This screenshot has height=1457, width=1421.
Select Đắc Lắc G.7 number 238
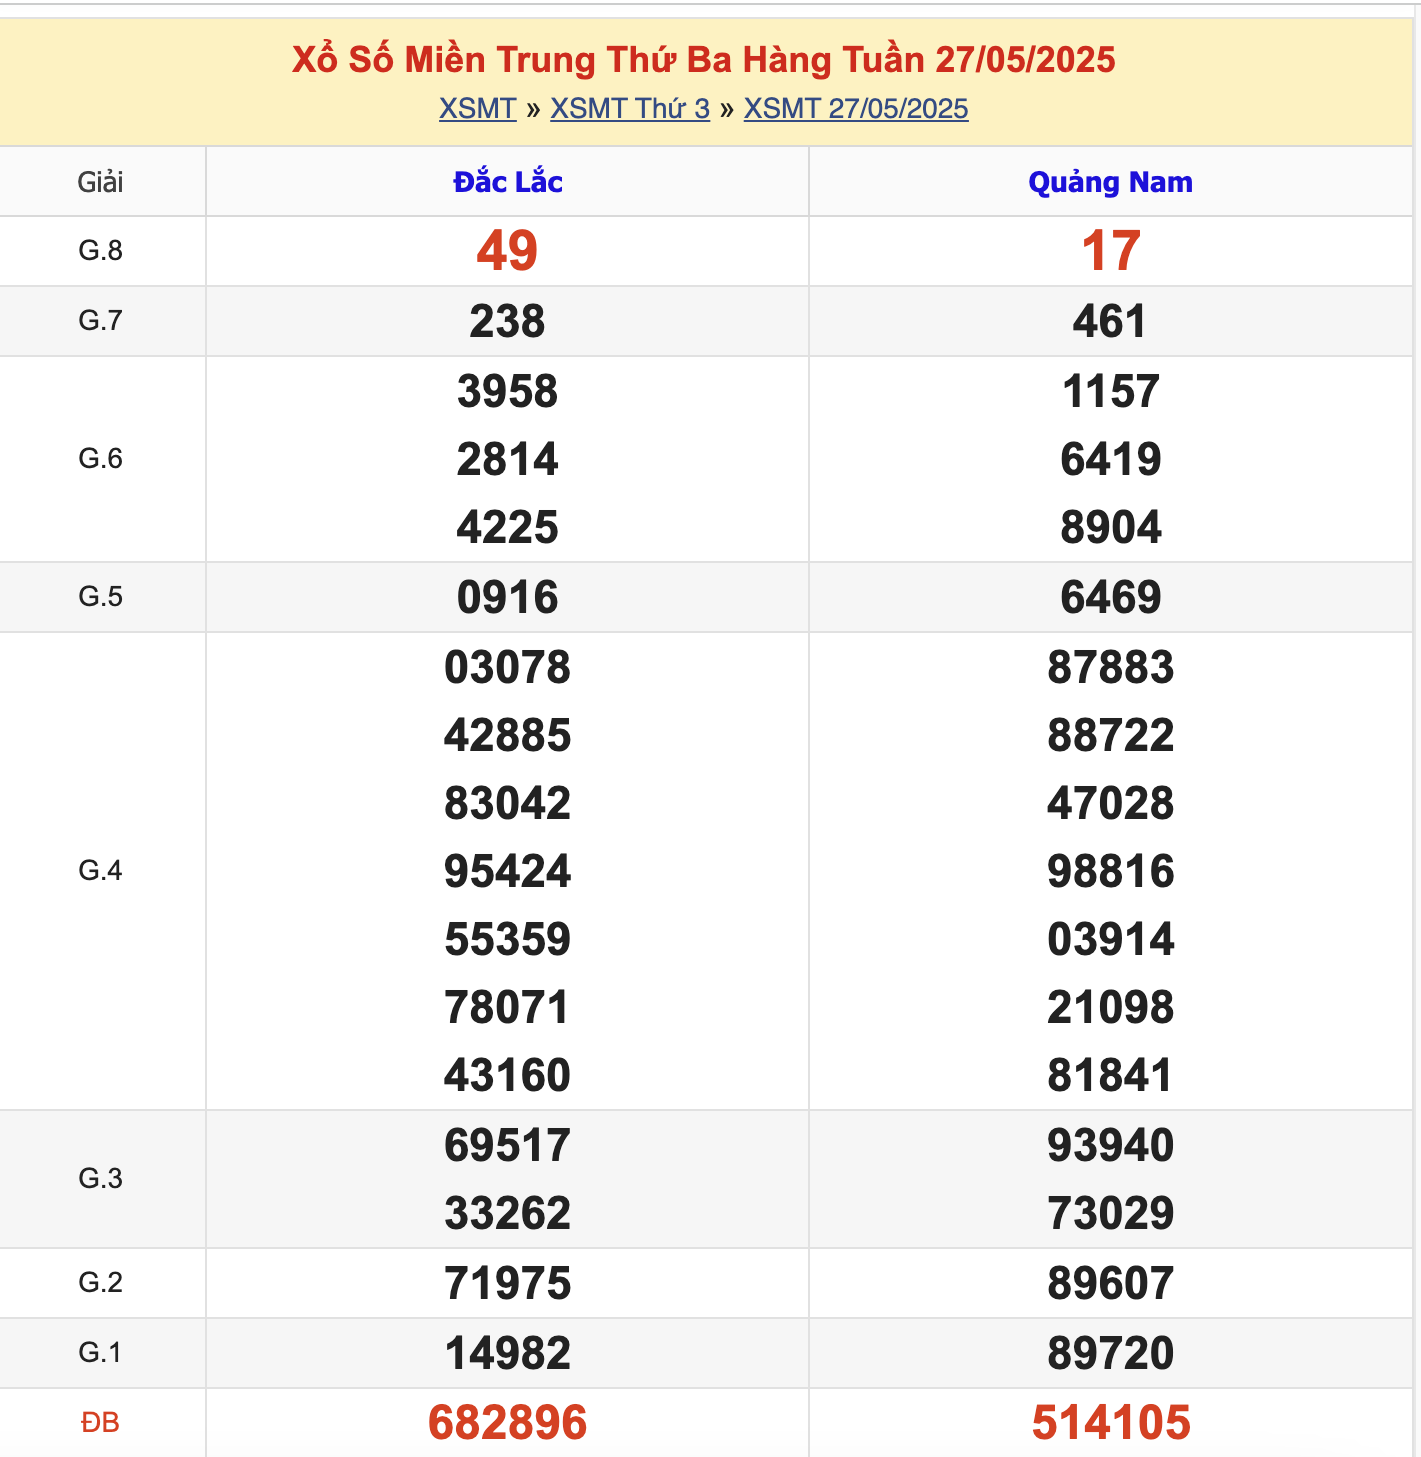pos(508,321)
